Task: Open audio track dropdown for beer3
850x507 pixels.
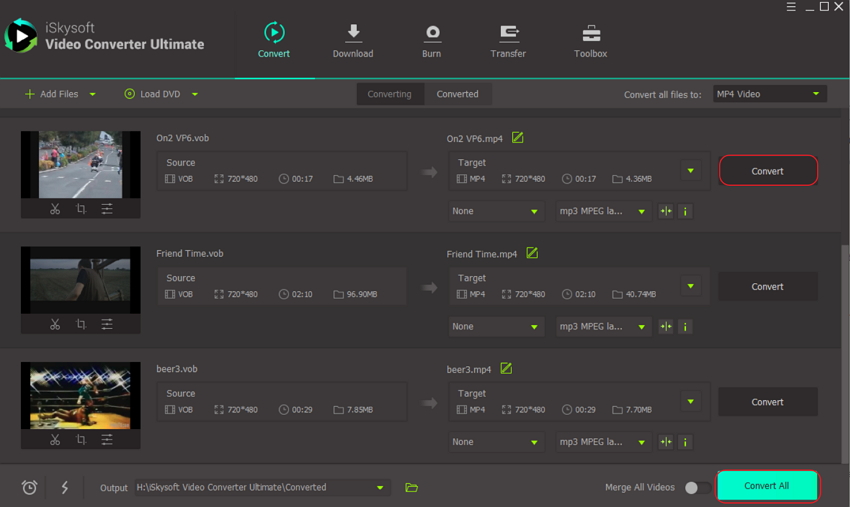Action: click(x=602, y=442)
